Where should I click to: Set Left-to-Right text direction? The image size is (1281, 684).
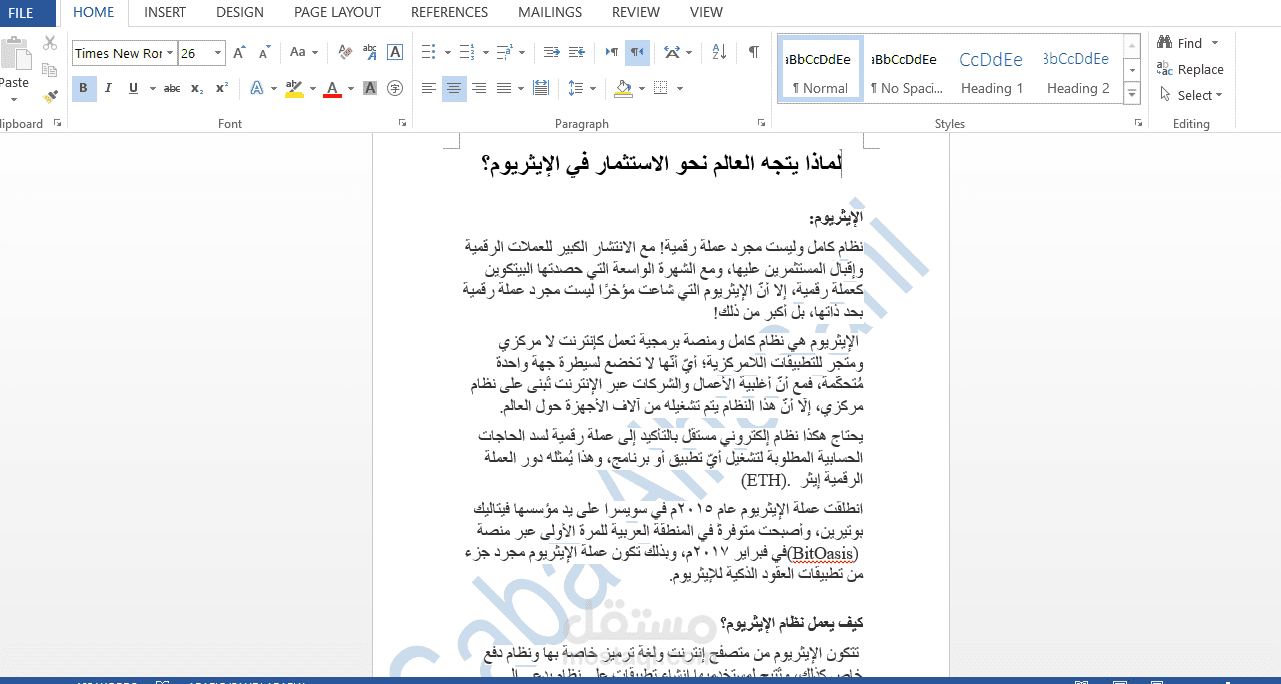point(612,52)
